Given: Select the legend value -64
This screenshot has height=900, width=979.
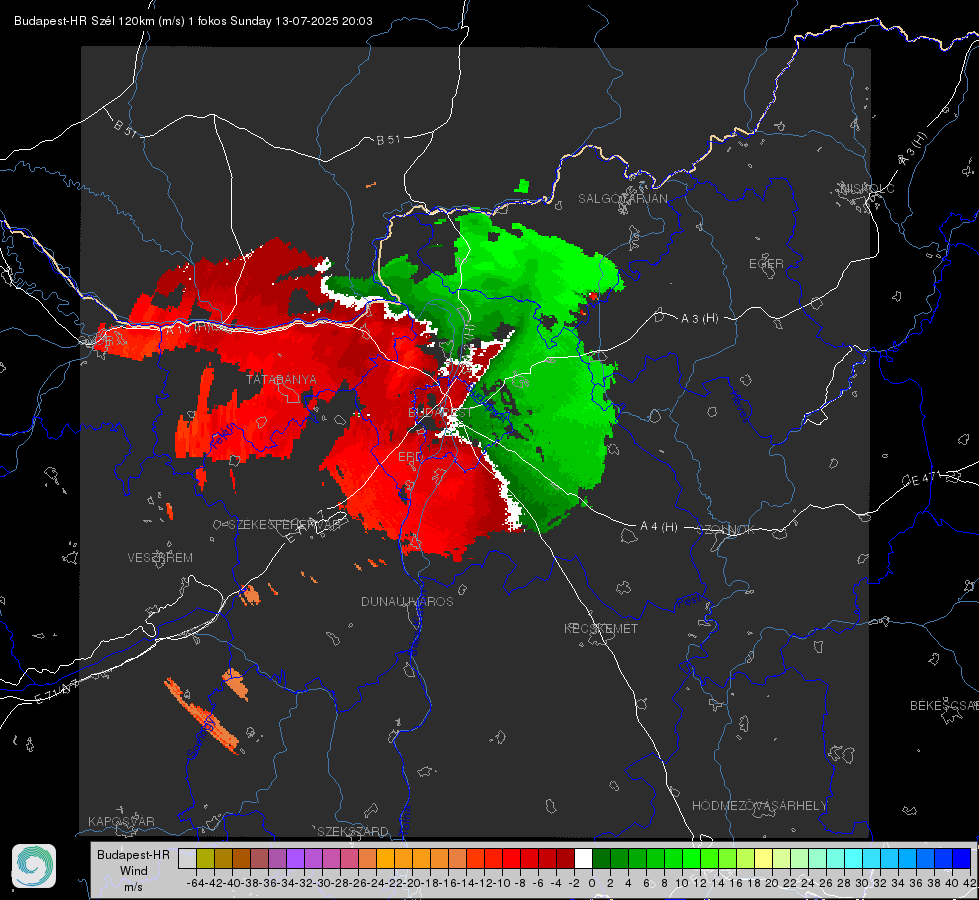Looking at the screenshot, I should click(196, 883).
